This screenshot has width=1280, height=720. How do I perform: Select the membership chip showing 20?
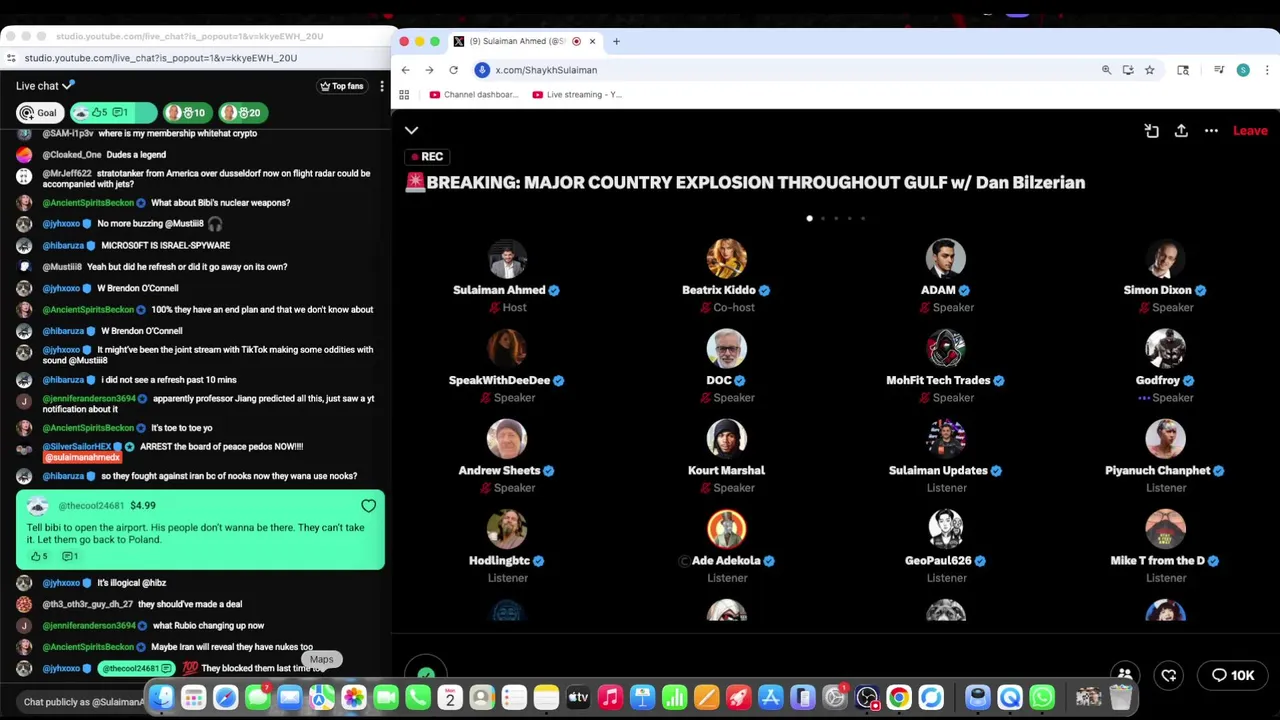coord(241,113)
